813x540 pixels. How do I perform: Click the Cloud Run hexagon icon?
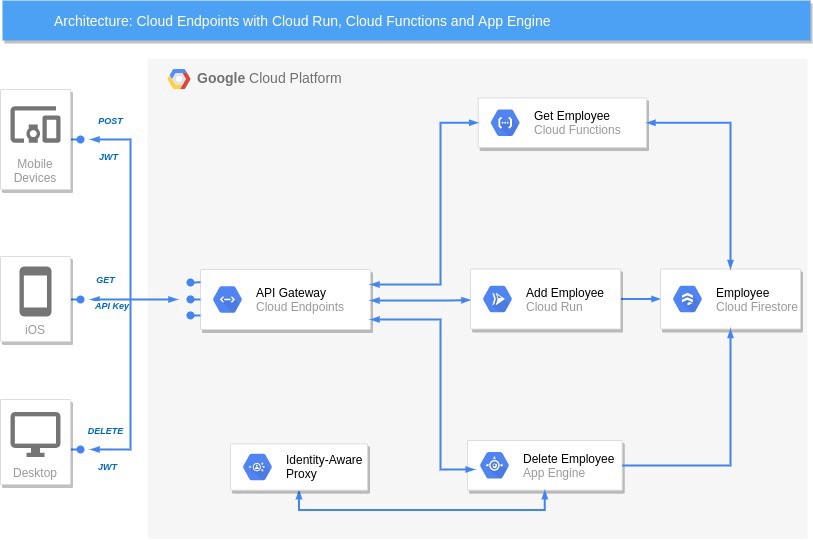[x=497, y=299]
